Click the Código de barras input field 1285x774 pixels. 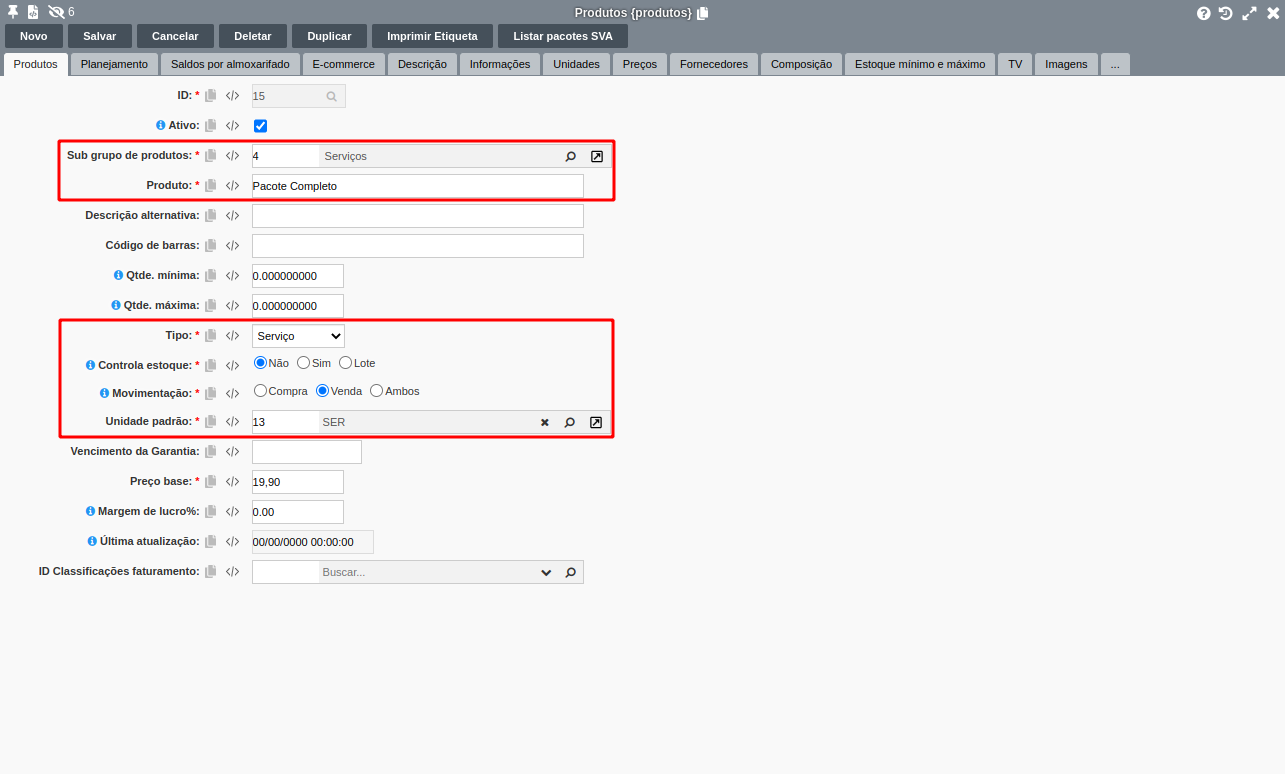tap(418, 246)
